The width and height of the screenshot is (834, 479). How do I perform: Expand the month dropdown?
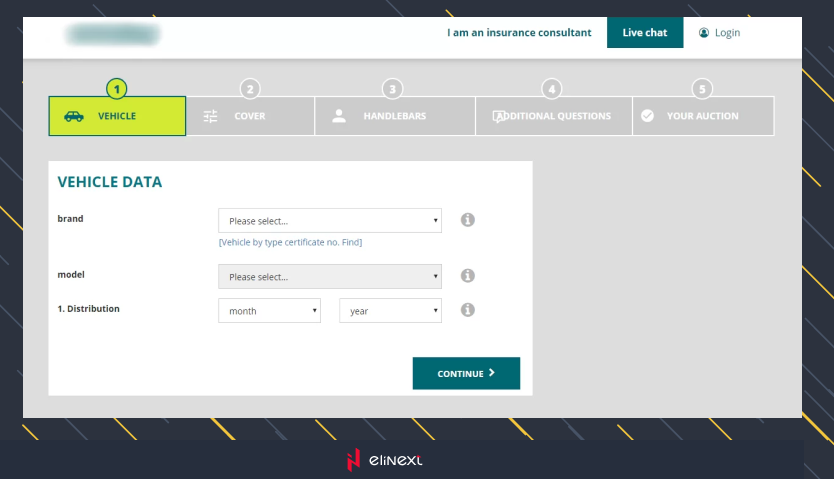[x=269, y=311]
